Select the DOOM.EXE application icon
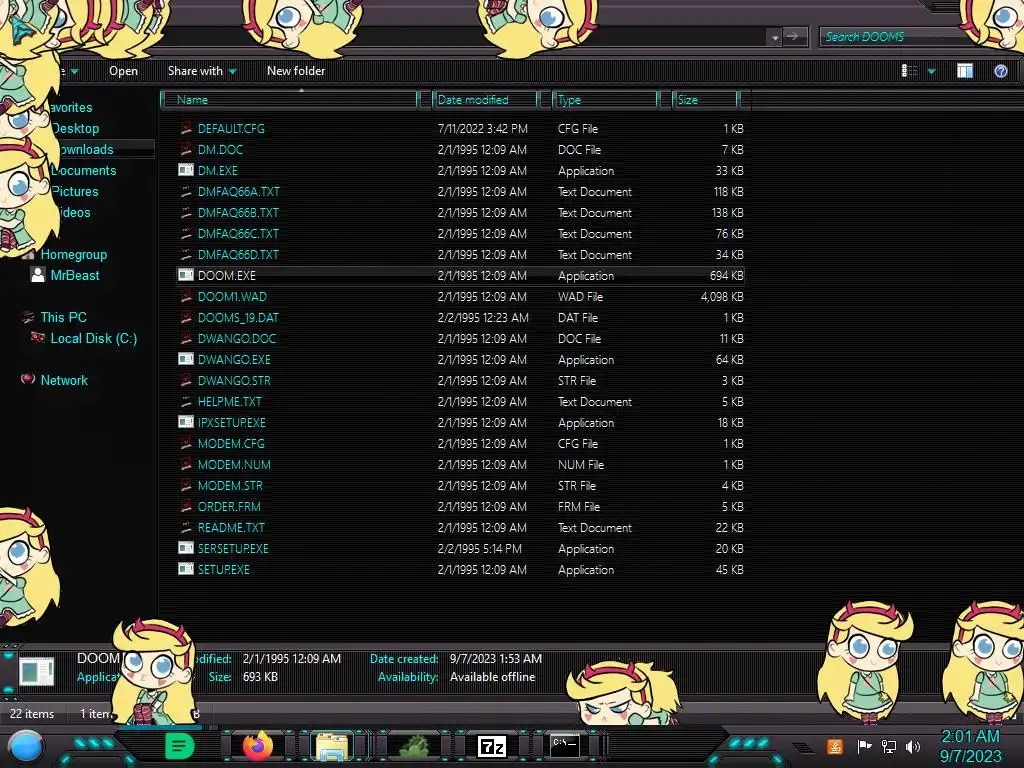Viewport: 1024px width, 768px height. 186,276
